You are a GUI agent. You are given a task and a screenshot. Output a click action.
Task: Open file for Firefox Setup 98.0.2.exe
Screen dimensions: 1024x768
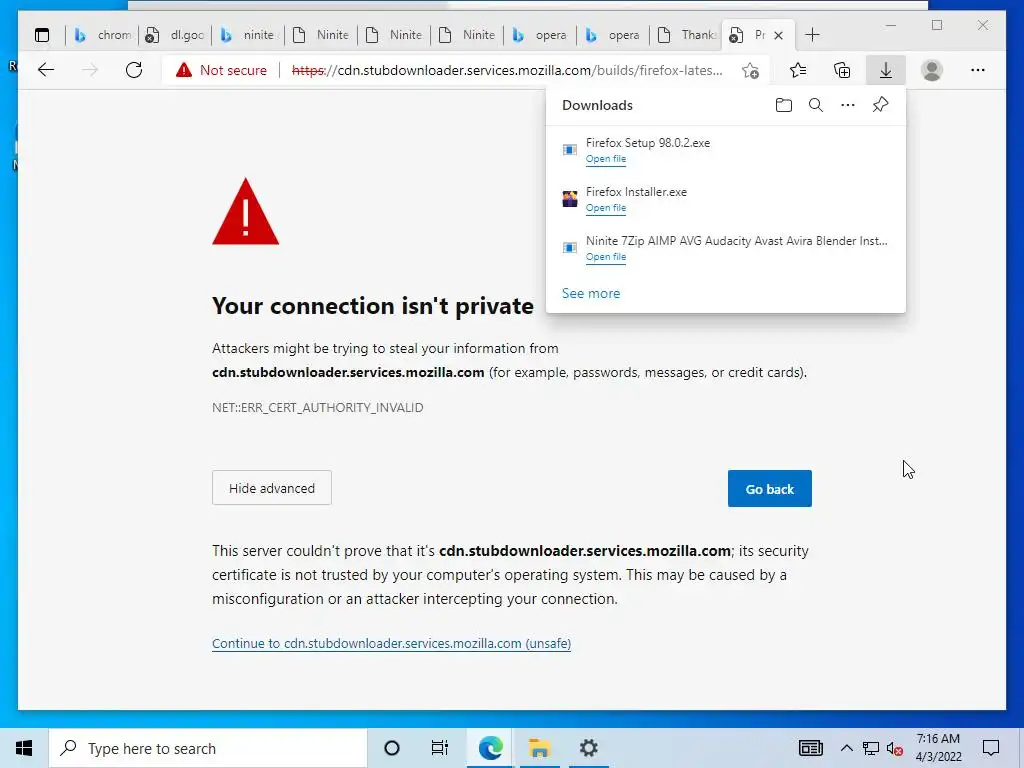(605, 159)
